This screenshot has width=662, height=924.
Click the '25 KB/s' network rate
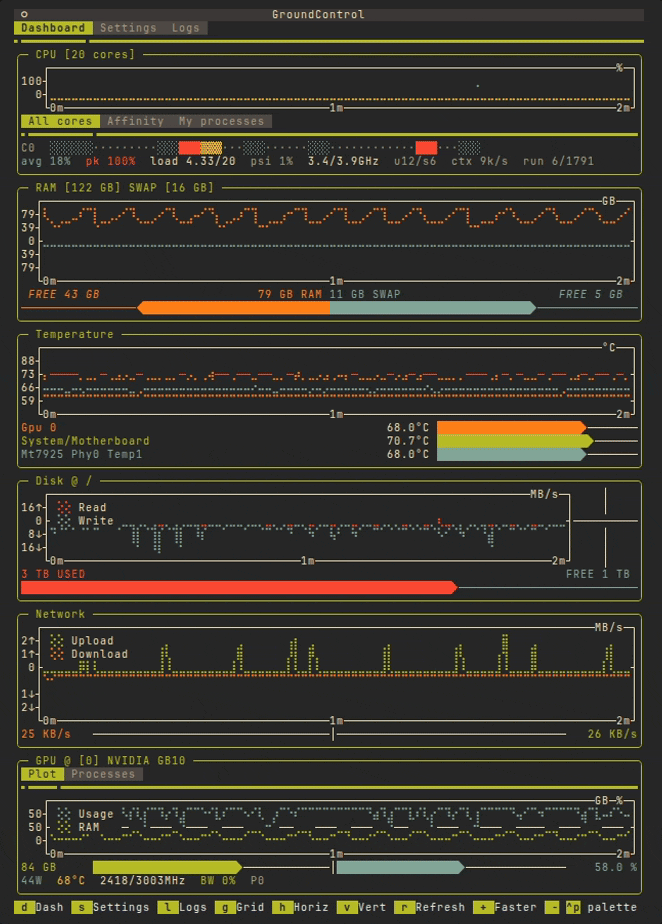(46, 734)
